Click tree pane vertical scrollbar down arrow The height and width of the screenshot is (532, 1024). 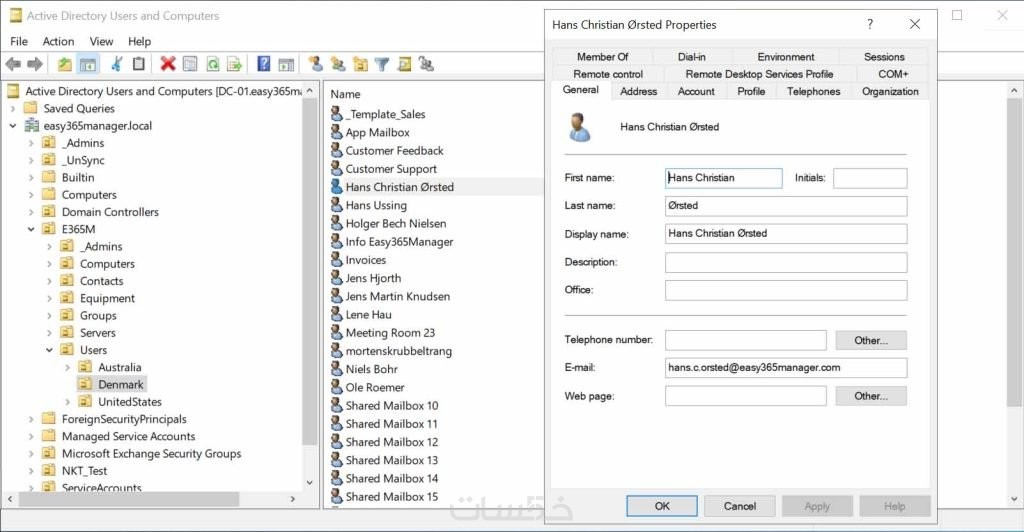click(310, 482)
